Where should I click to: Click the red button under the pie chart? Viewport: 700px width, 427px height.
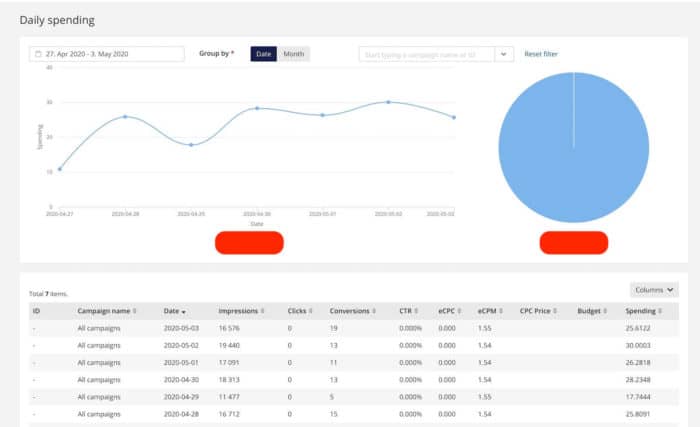click(x=574, y=243)
